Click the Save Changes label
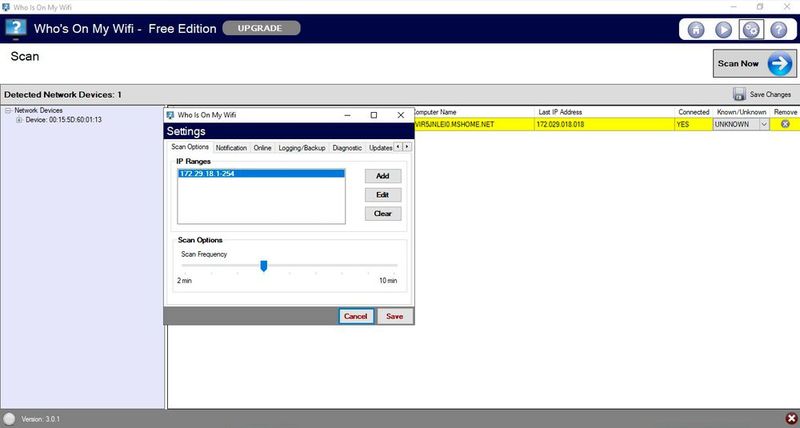This screenshot has width=800, height=428. click(x=770, y=94)
